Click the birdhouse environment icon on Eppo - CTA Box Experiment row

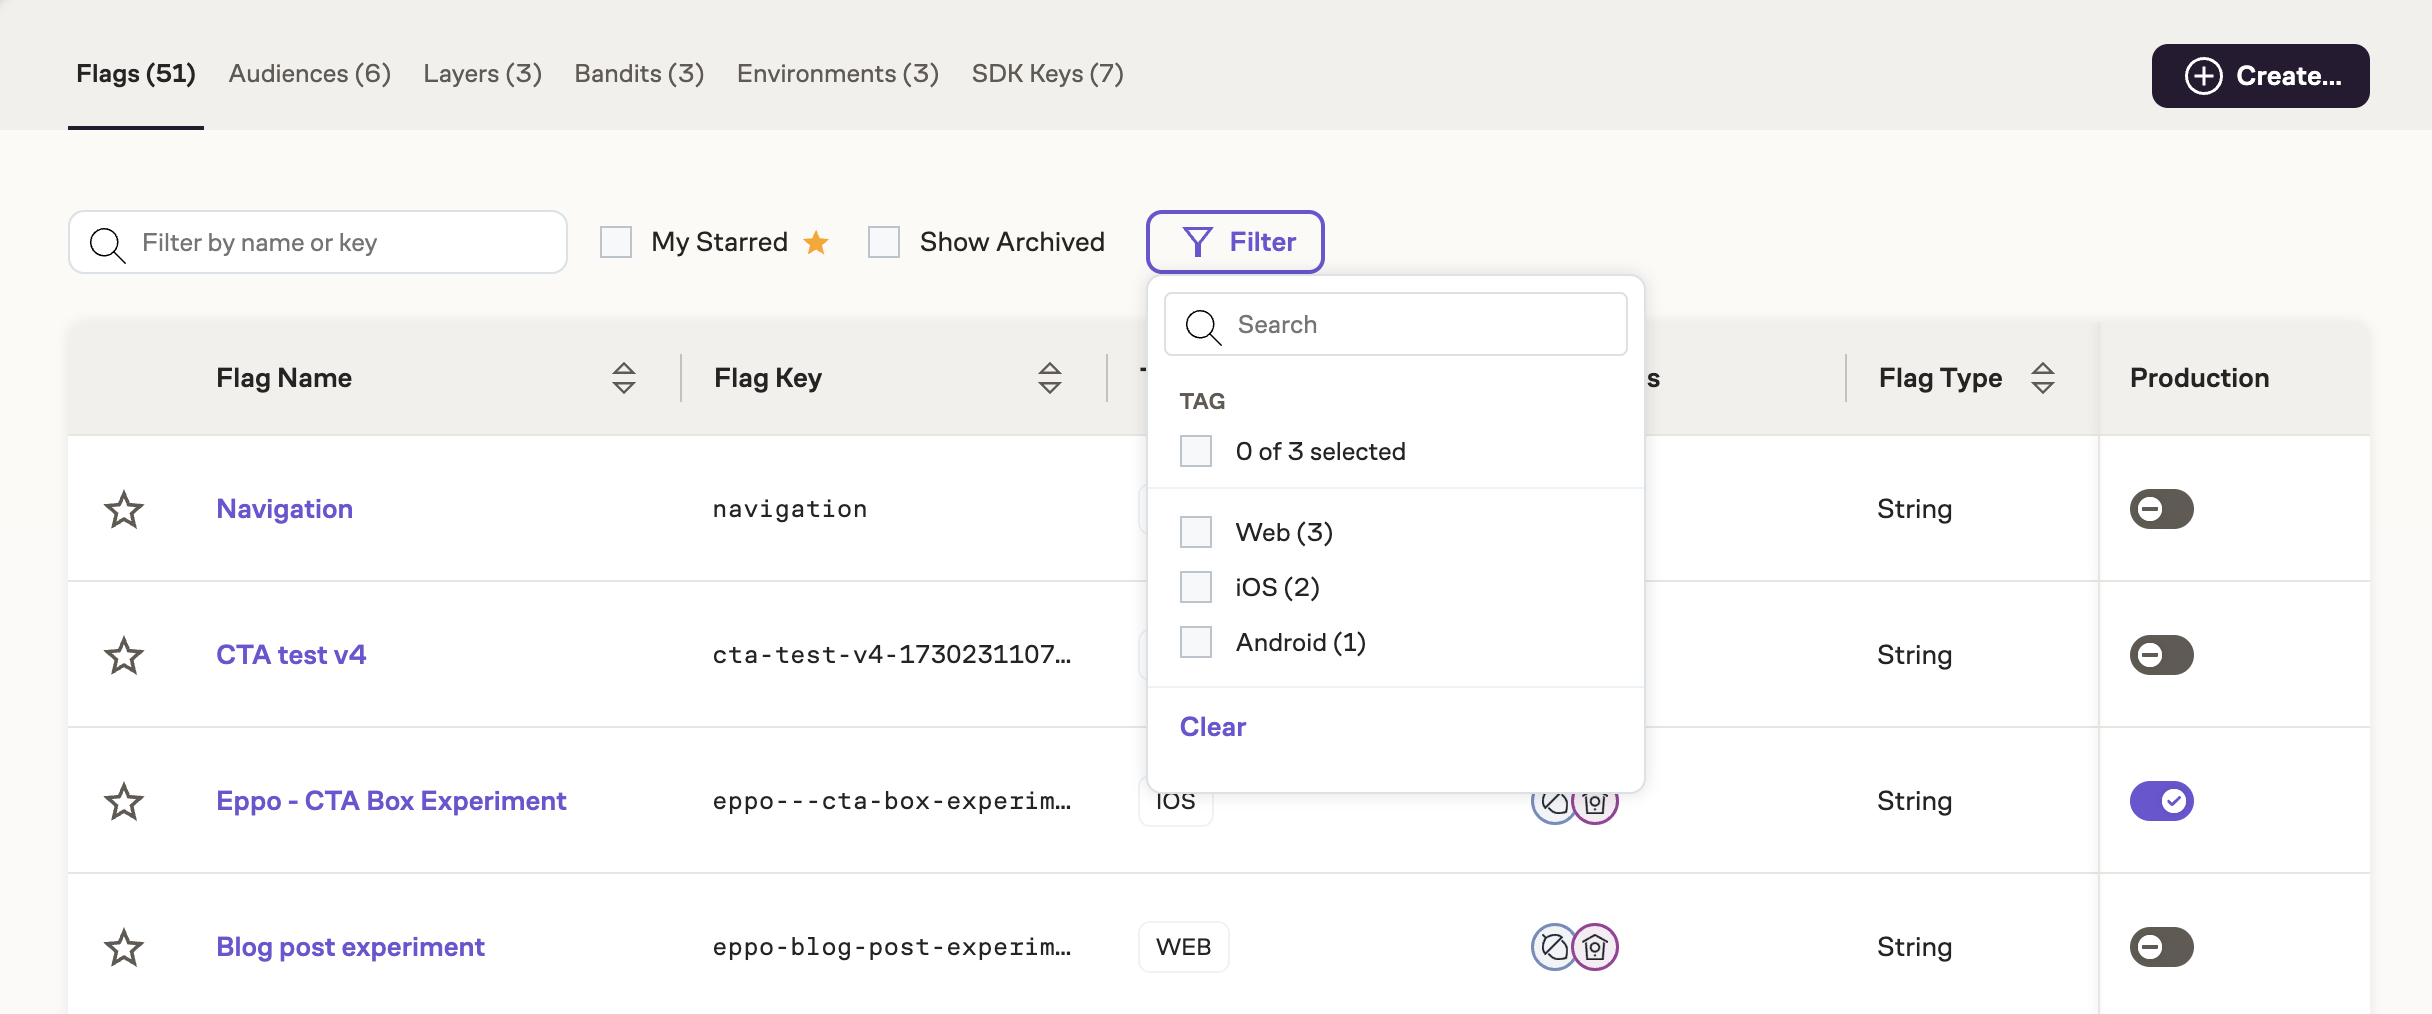point(1595,801)
